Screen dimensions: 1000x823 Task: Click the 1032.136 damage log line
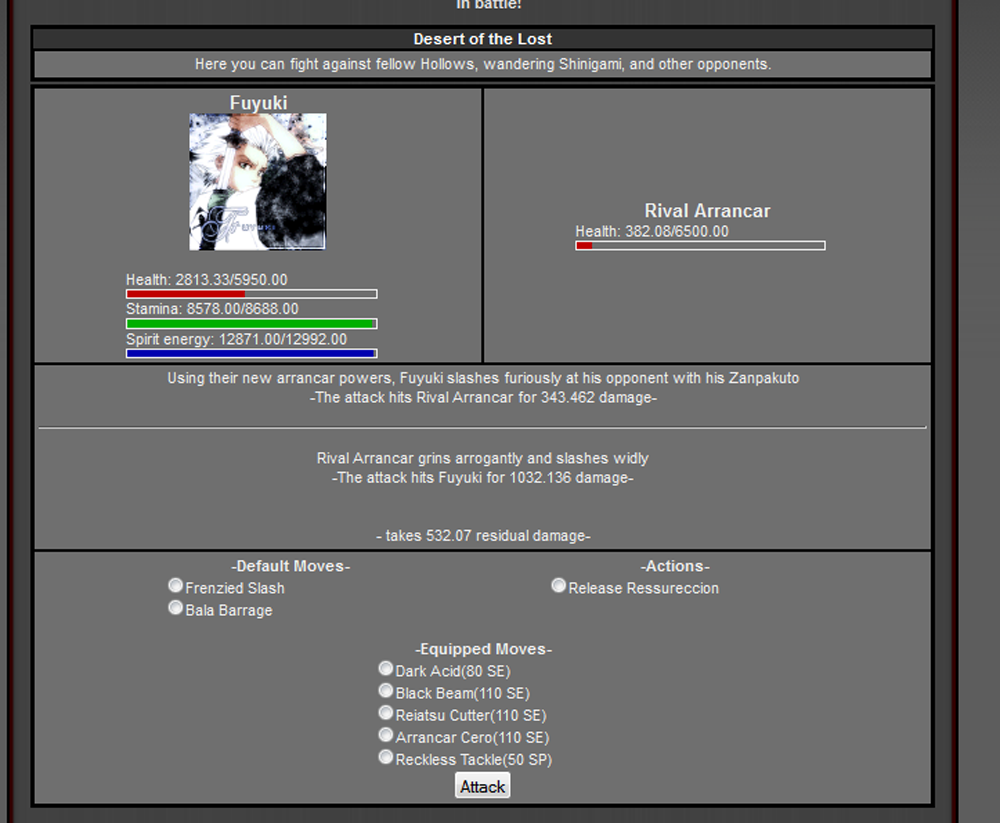483,478
